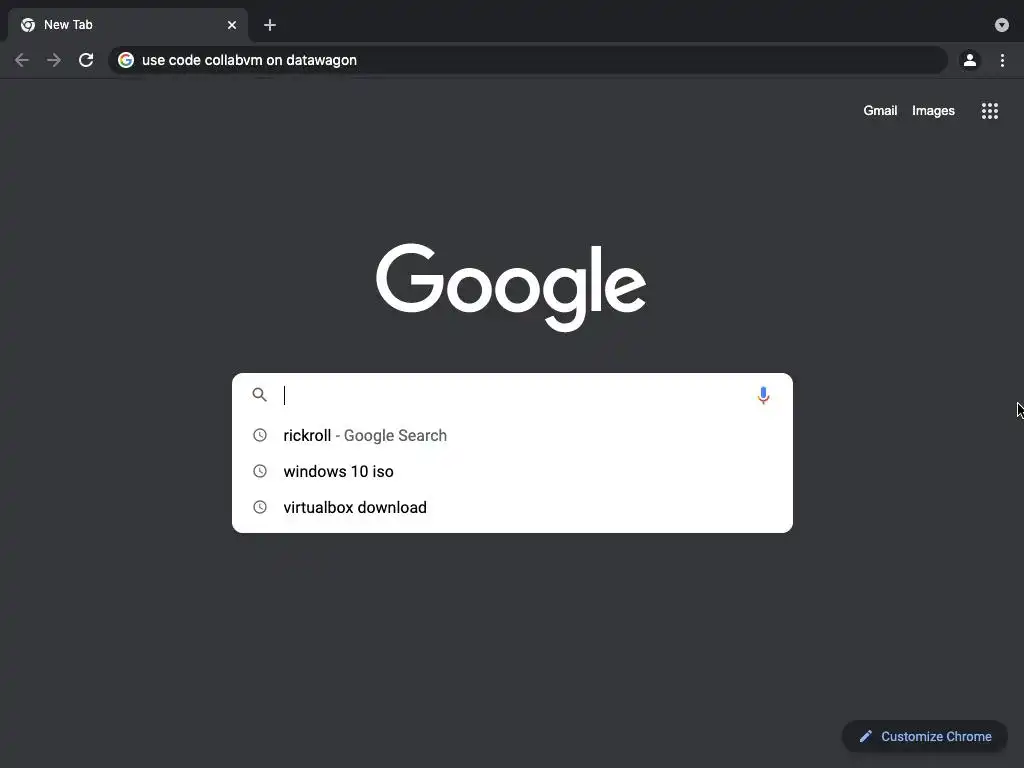This screenshot has height=768, width=1024.
Task: Click Chrome favicon on New Tab
Action: pyautogui.click(x=27, y=25)
